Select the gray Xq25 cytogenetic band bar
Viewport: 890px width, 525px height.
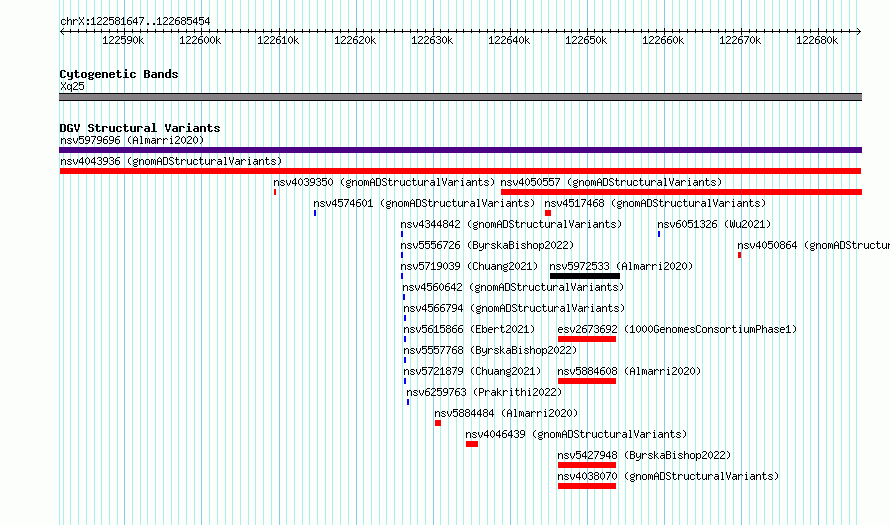click(x=460, y=97)
